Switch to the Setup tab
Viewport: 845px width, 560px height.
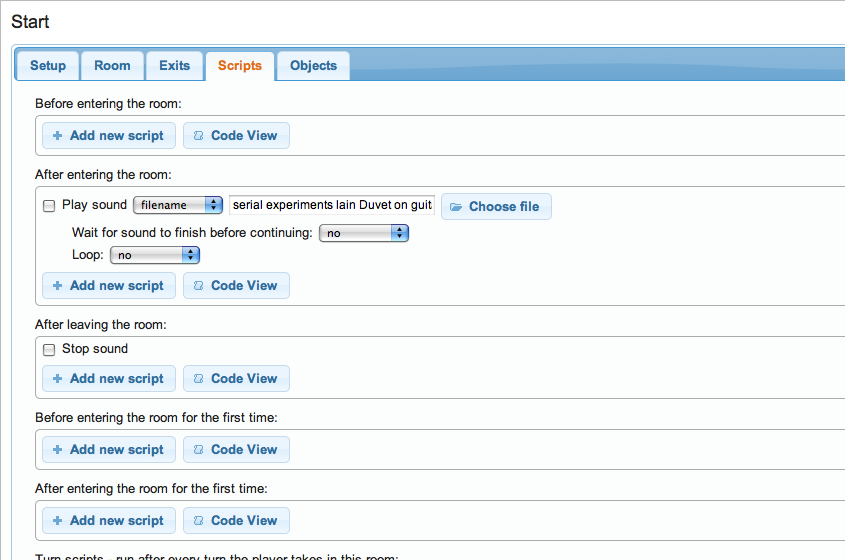48,66
